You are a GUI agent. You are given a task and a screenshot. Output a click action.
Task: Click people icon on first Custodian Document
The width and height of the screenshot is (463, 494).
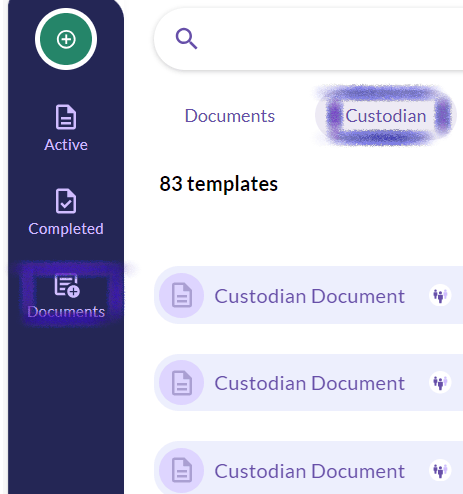440,295
